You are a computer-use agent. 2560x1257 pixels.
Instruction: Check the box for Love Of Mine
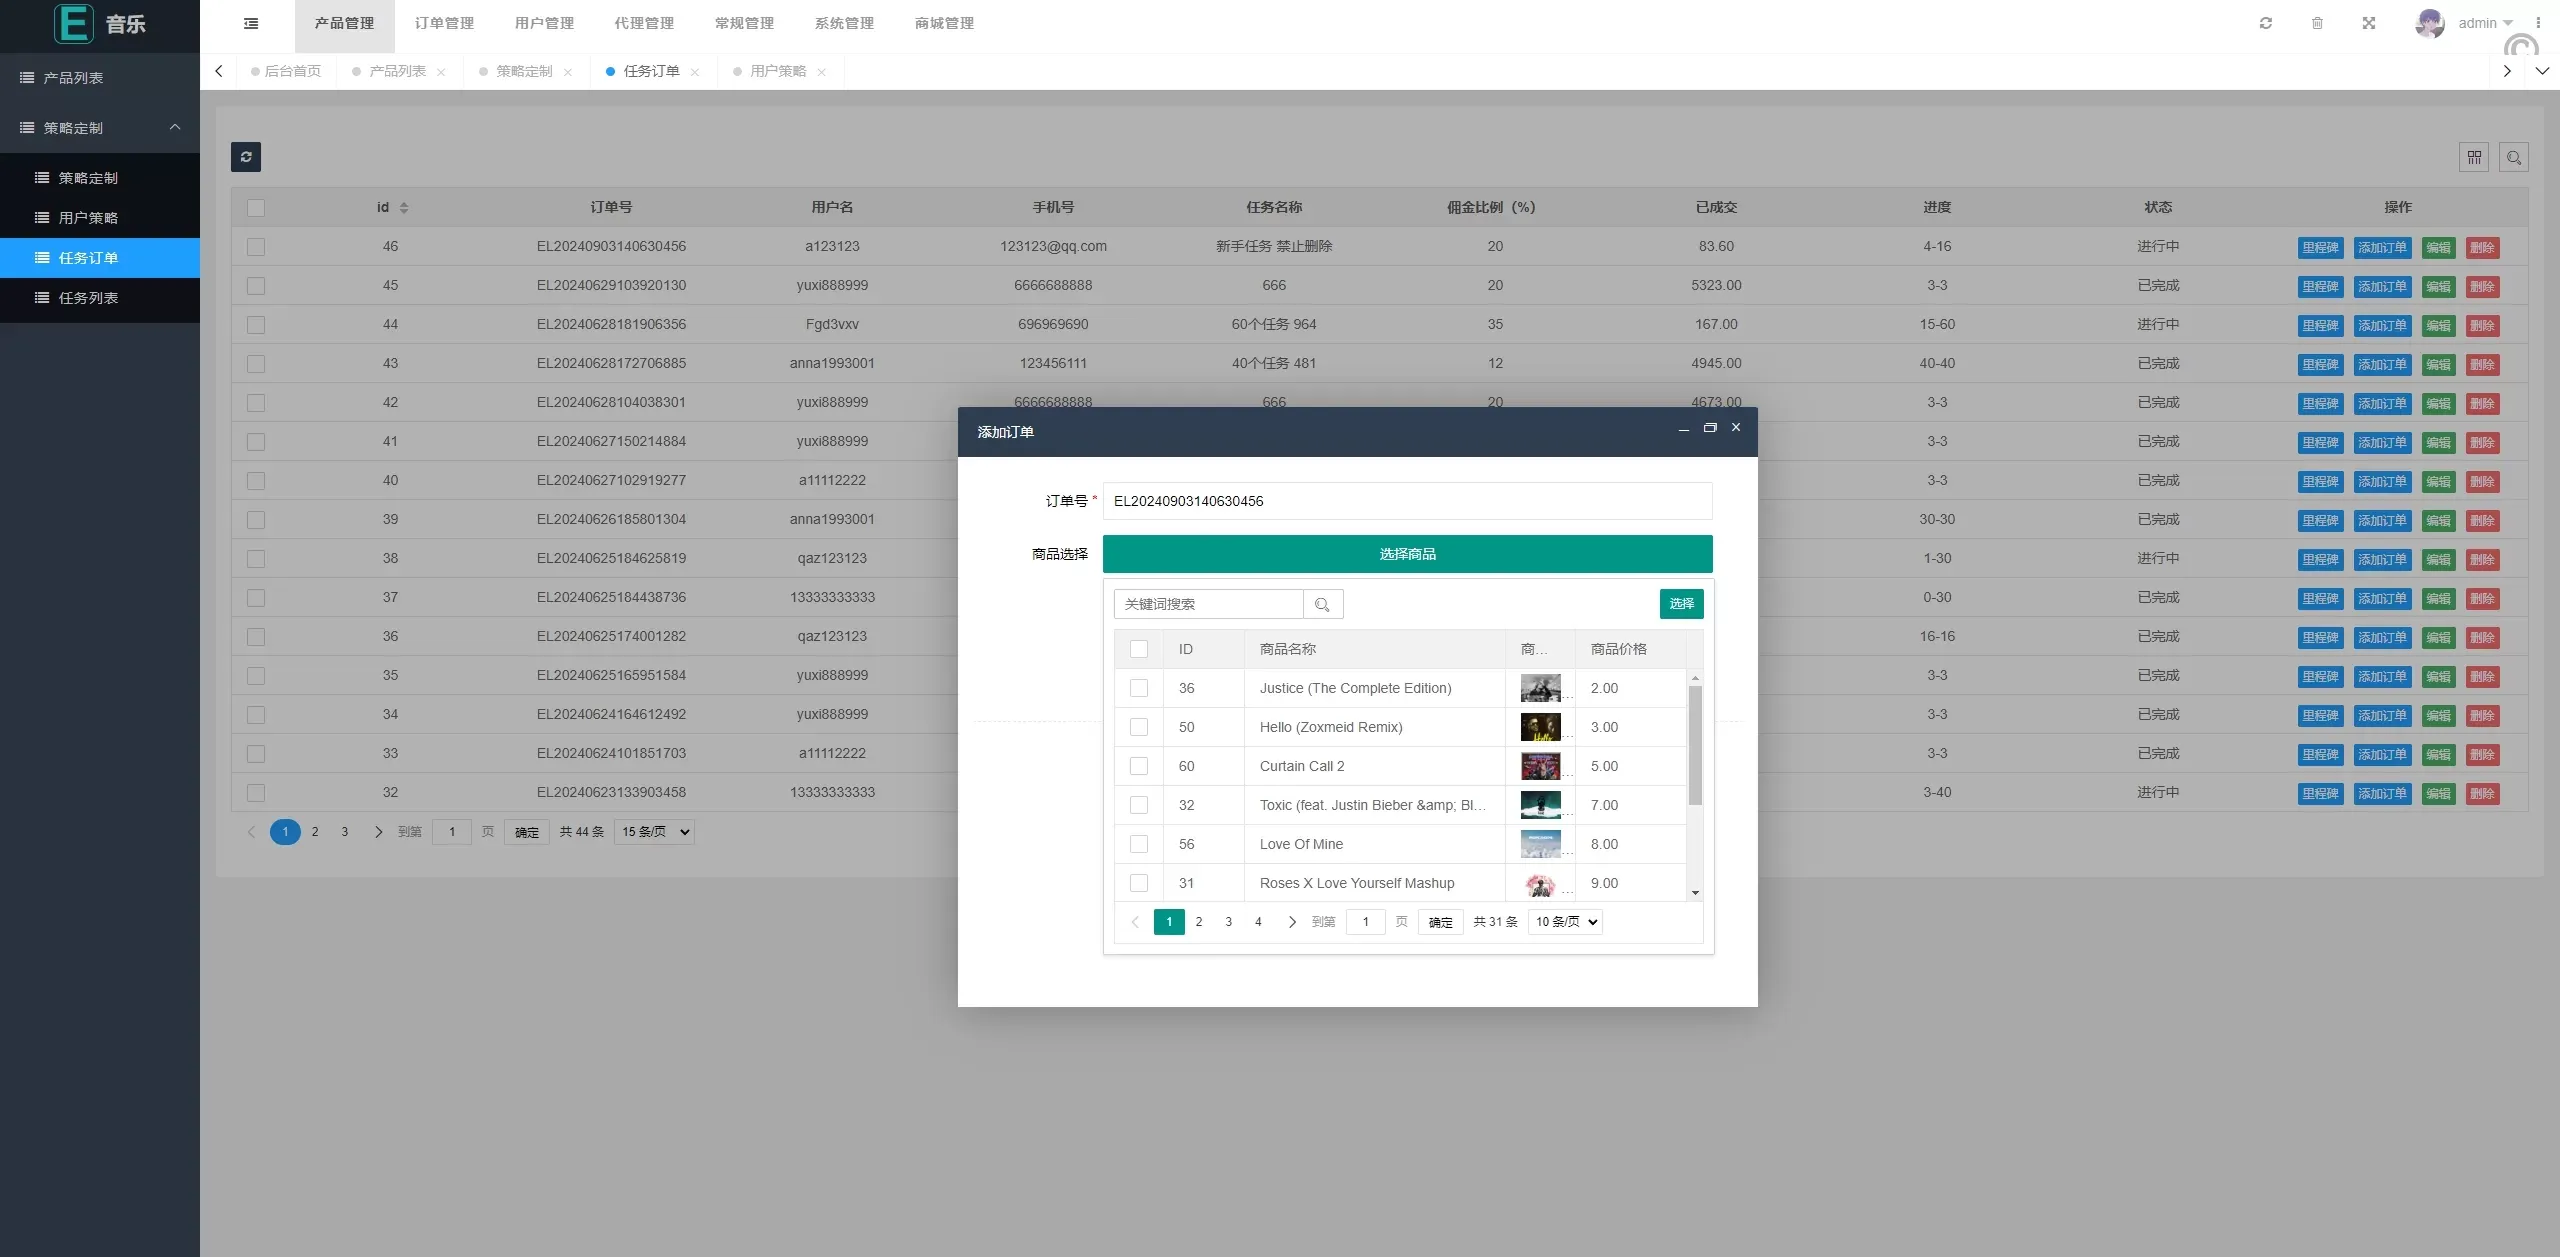click(x=1139, y=844)
